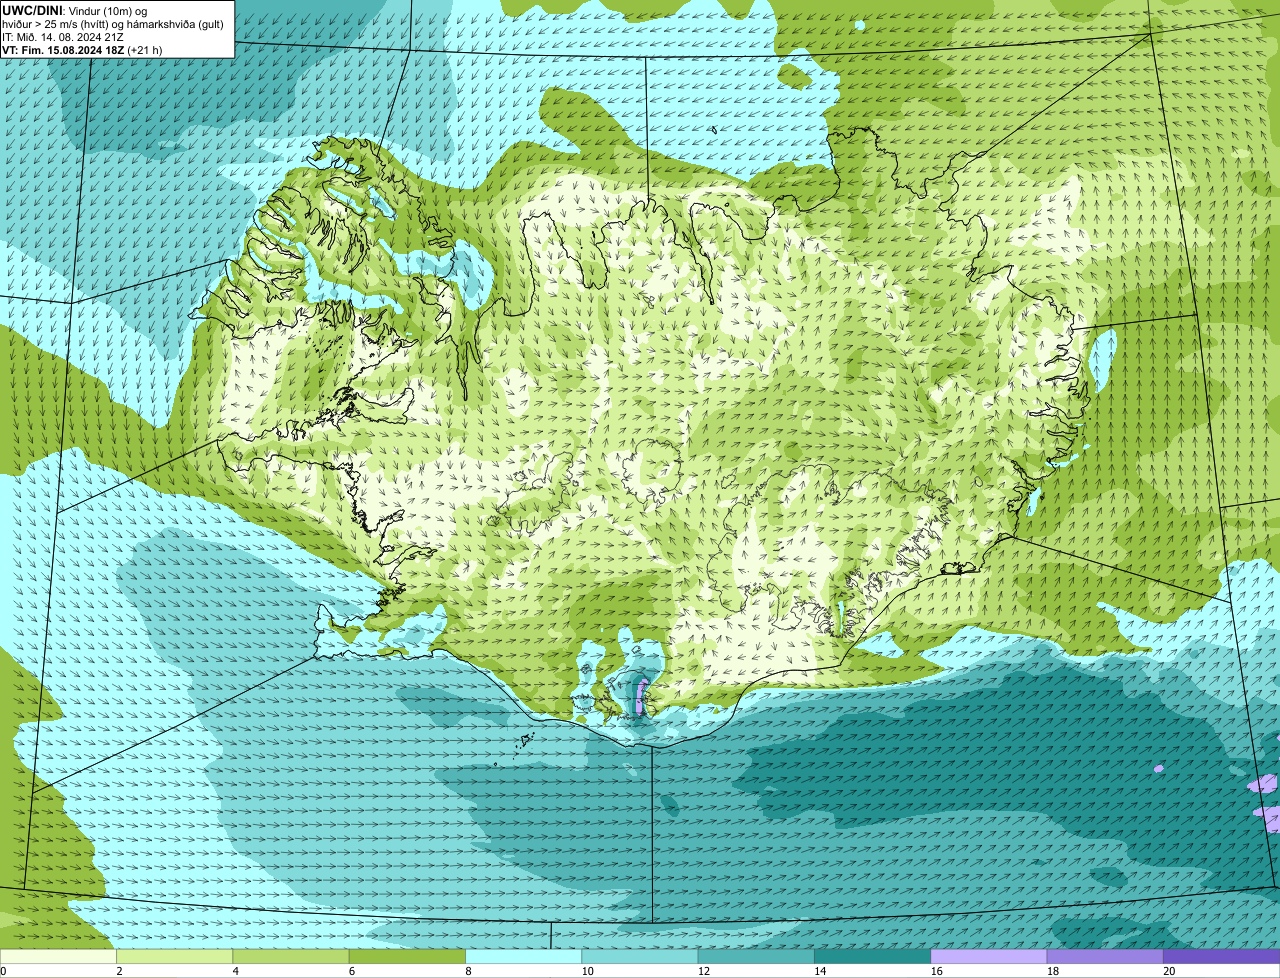Viewport: 1280px width, 978px height.
Task: Click the scale label '4'
Action: point(235,971)
